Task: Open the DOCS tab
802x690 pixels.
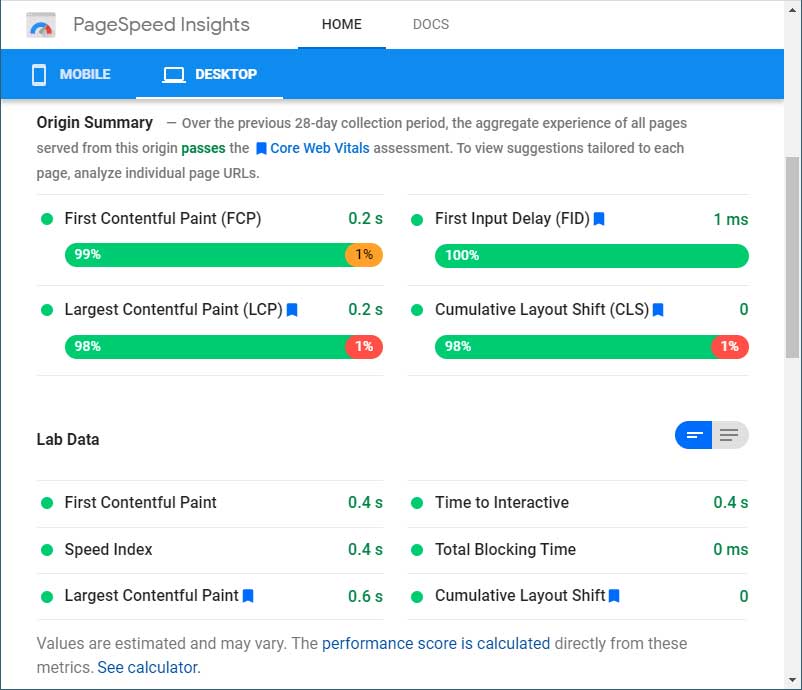Action: coord(431,25)
